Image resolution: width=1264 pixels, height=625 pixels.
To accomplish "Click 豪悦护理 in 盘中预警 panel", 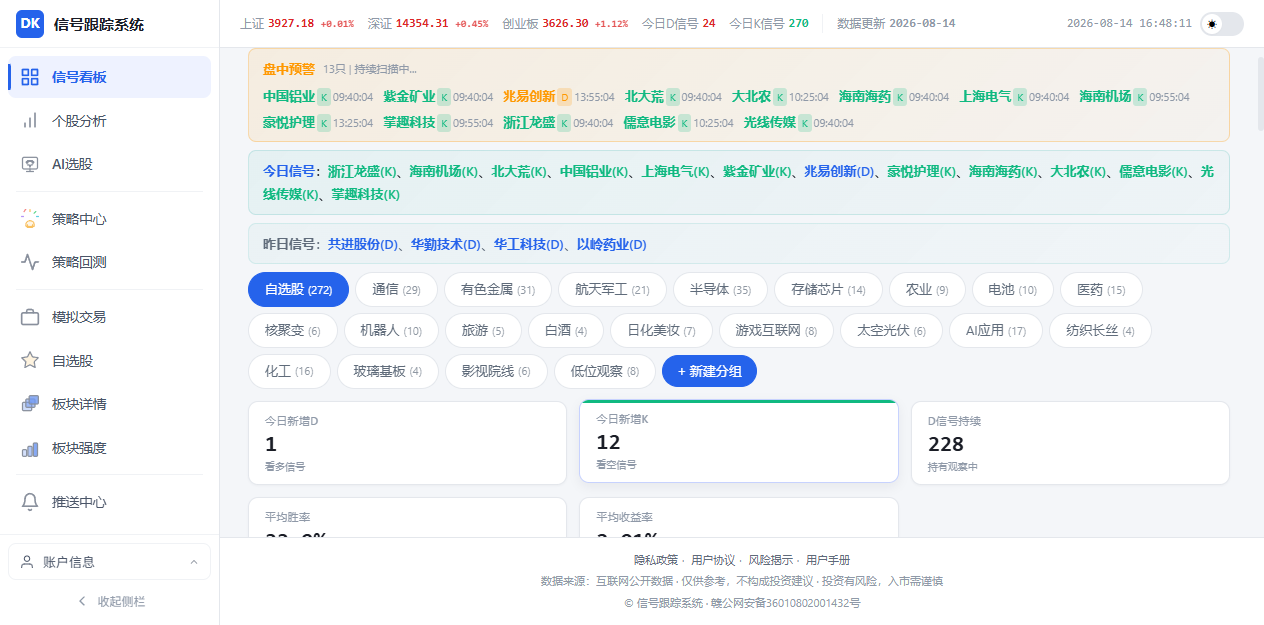I will (289, 123).
